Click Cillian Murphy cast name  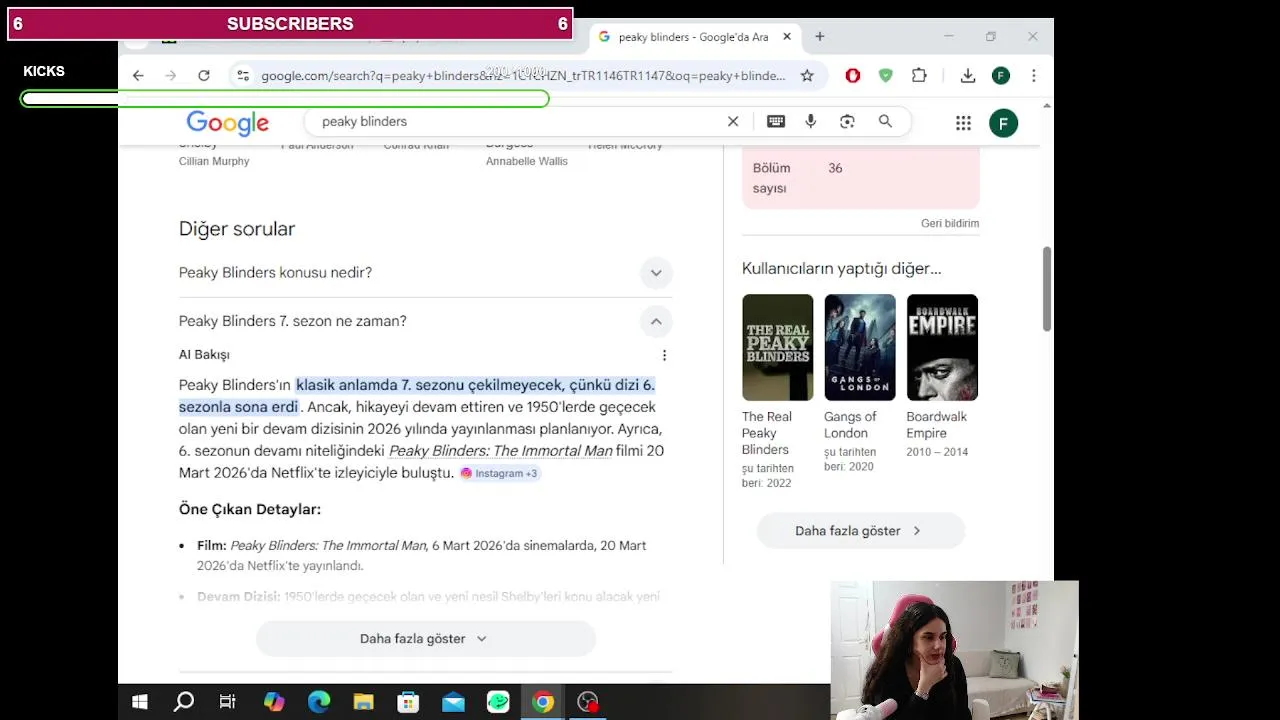click(x=214, y=161)
